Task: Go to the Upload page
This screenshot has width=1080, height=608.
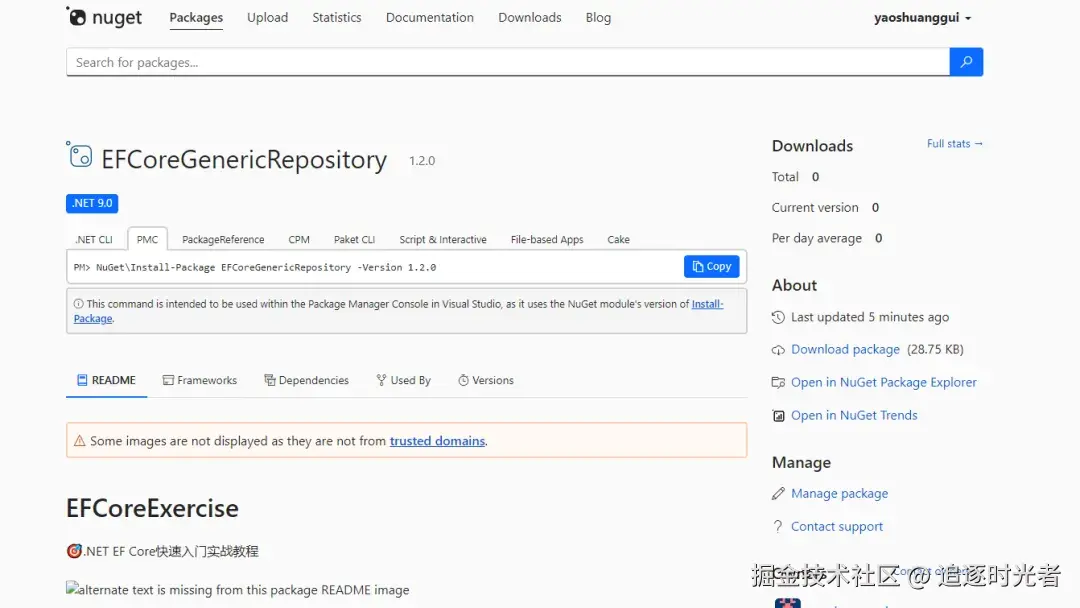Action: pos(267,17)
